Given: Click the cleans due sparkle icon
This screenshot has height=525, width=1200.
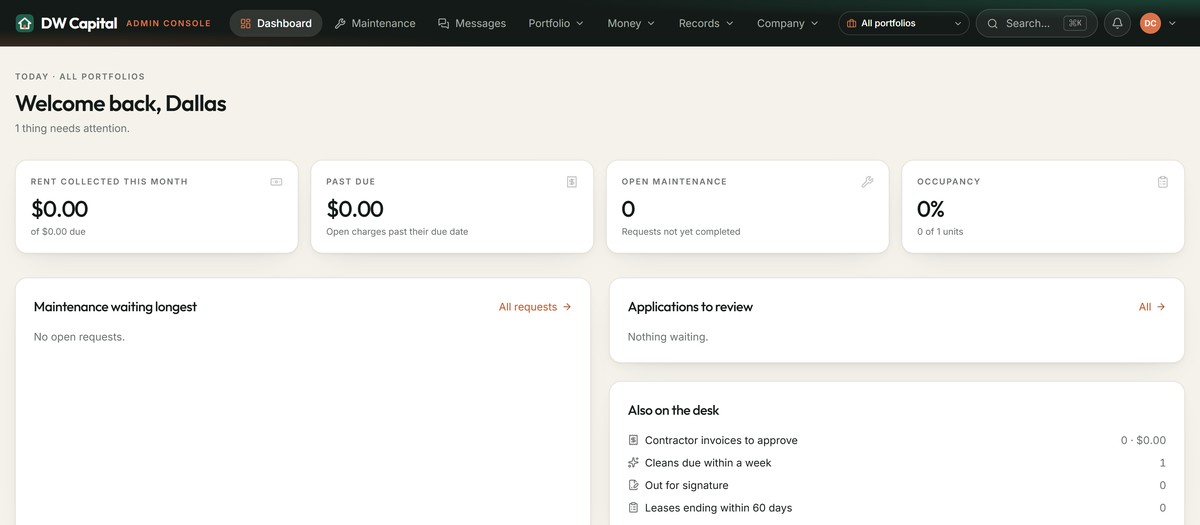Looking at the screenshot, I should tap(633, 463).
